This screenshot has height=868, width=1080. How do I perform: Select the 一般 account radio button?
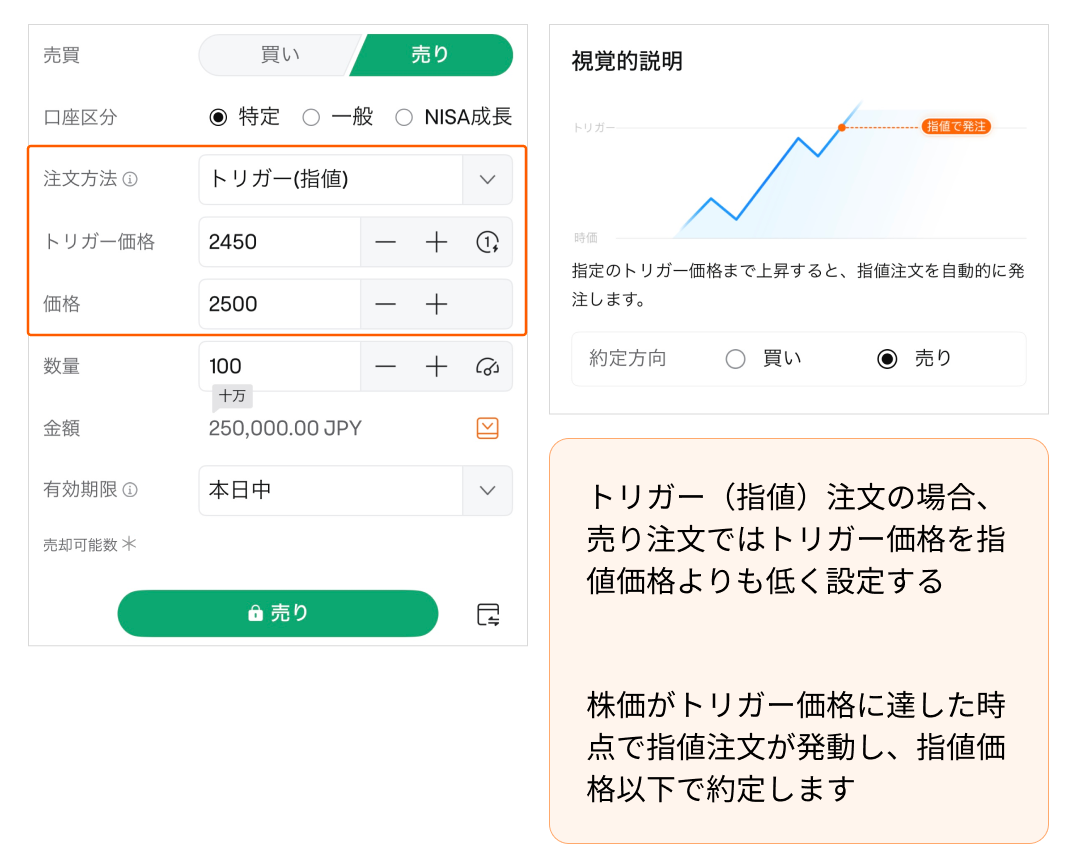pyautogui.click(x=311, y=117)
